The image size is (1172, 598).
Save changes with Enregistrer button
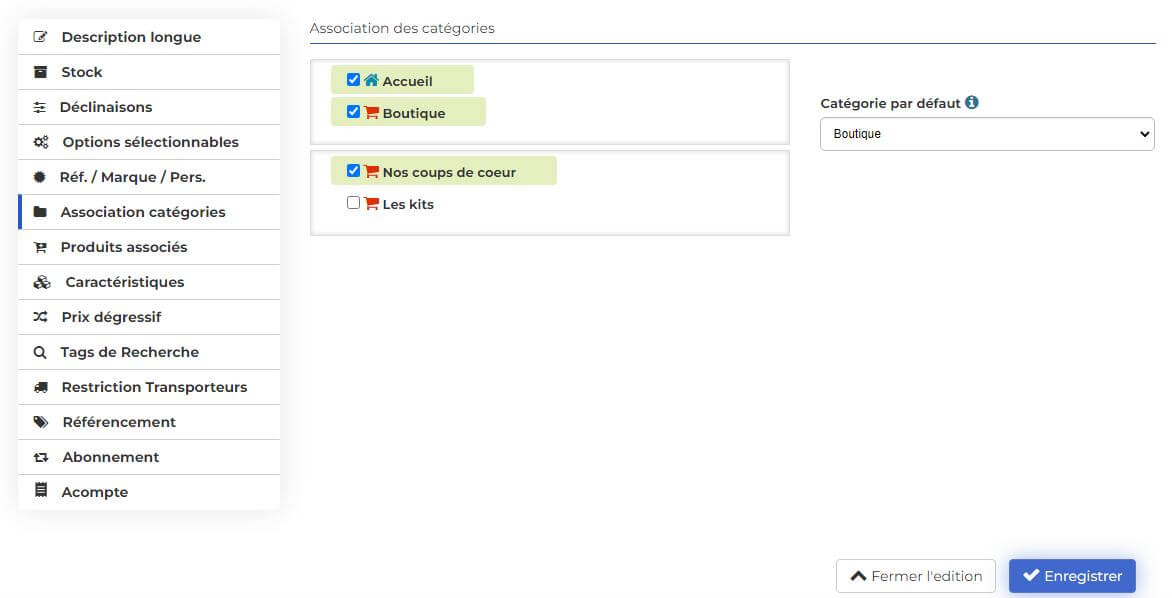tap(1073, 576)
